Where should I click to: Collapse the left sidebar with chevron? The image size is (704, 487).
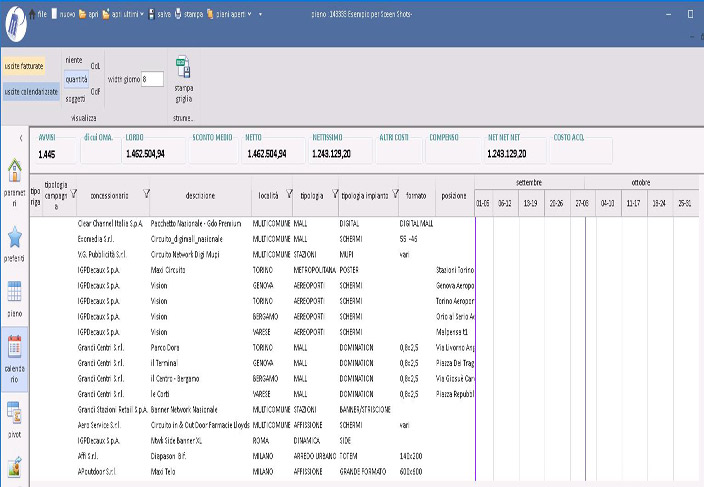tap(21, 137)
